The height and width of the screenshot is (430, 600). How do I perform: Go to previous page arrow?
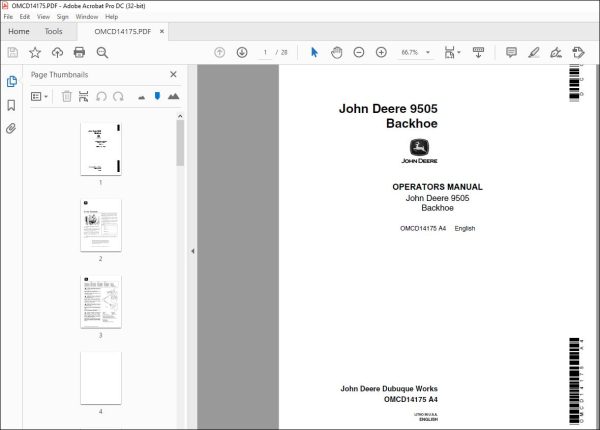click(x=220, y=52)
